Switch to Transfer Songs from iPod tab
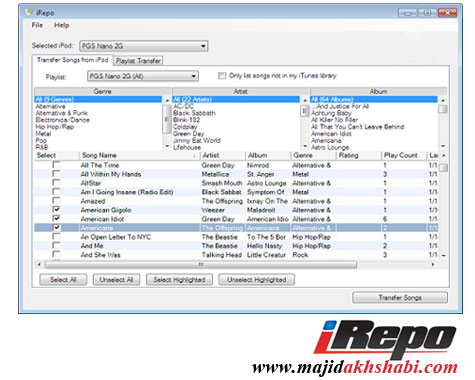Image resolution: width=475 pixels, height=380 pixels. [73, 60]
